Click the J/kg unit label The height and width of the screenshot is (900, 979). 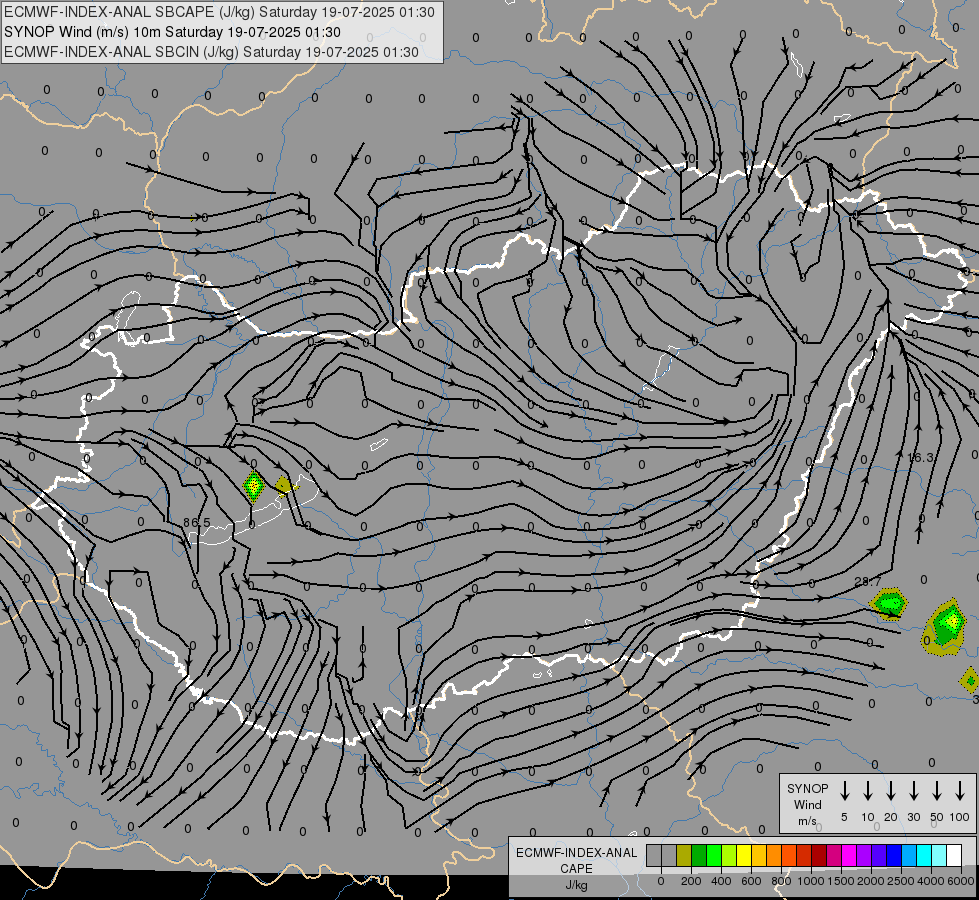point(576,885)
